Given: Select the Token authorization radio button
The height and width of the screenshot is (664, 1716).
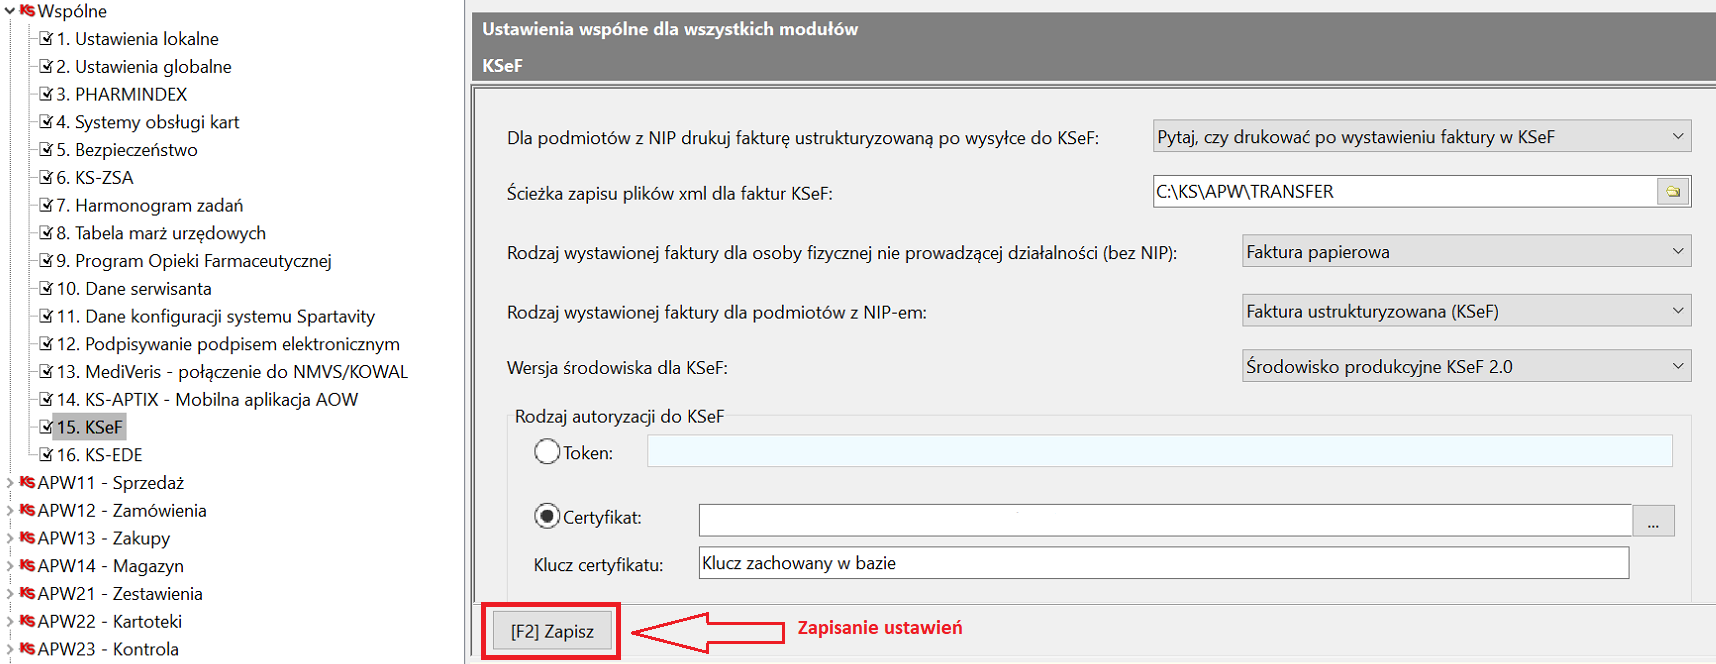Looking at the screenshot, I should pyautogui.click(x=547, y=452).
